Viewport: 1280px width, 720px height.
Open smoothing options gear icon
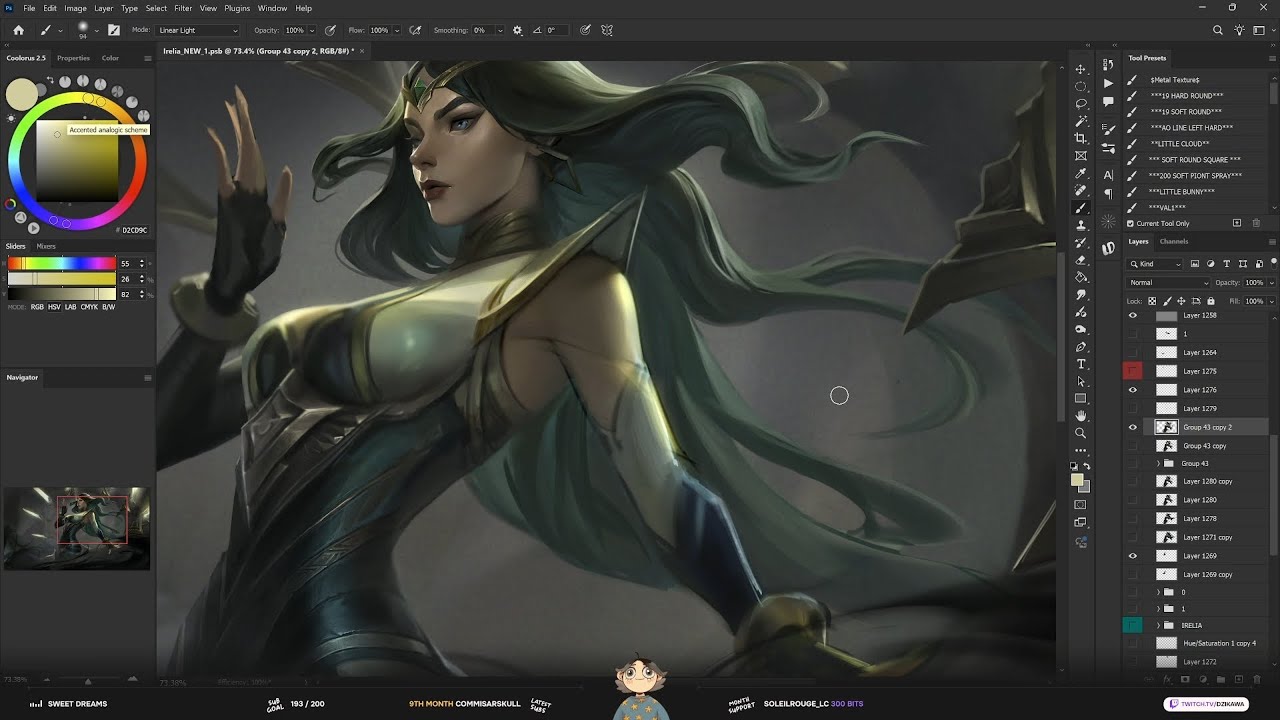click(x=517, y=30)
